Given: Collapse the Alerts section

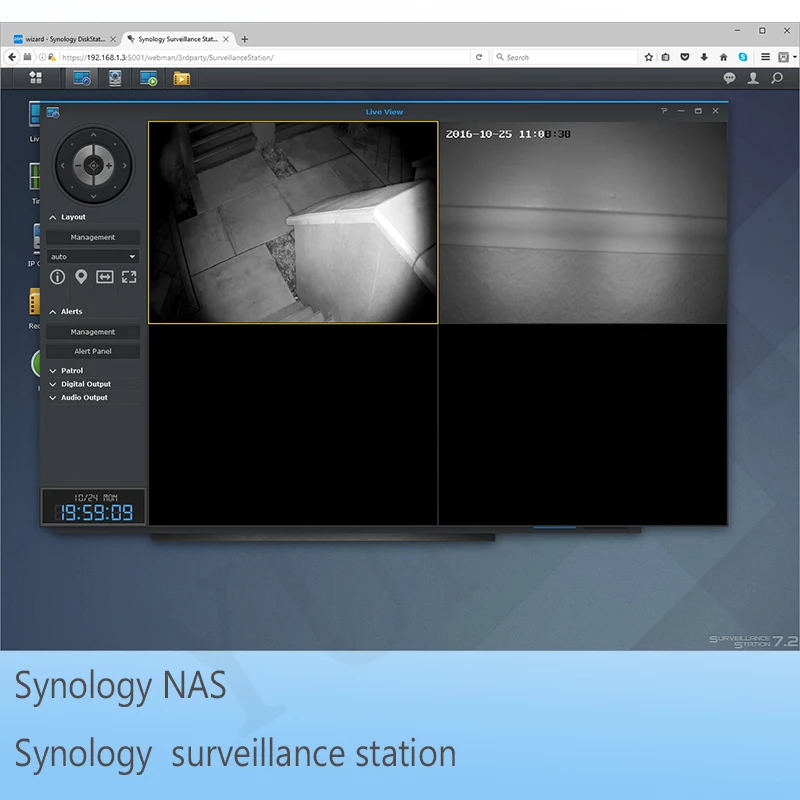Looking at the screenshot, I should (53, 312).
